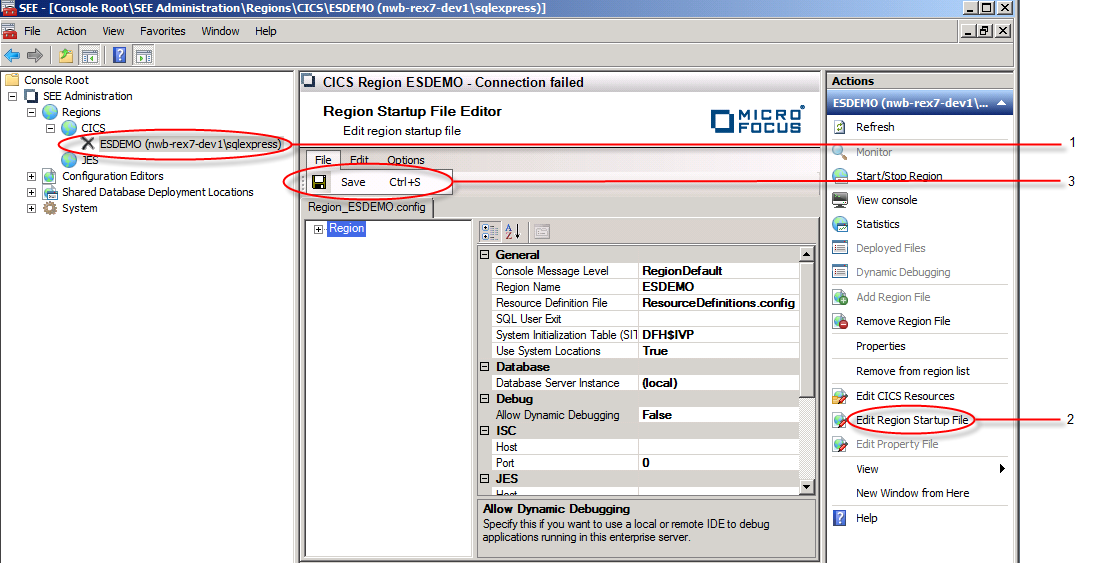Select ESDEMO (nwb-rex7-dev1\sqlexpress) region
Screen dimensions: 1100x563
coord(190,144)
